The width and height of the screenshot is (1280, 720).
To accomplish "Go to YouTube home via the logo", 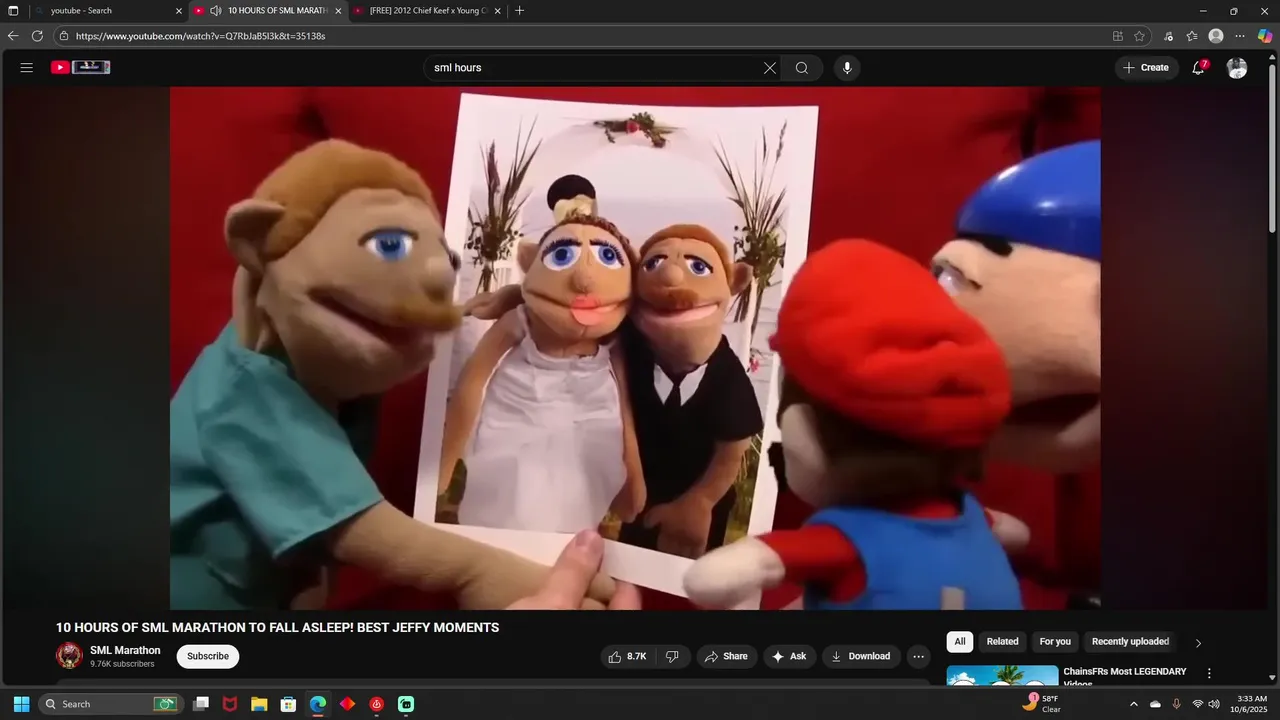I will click(81, 68).
